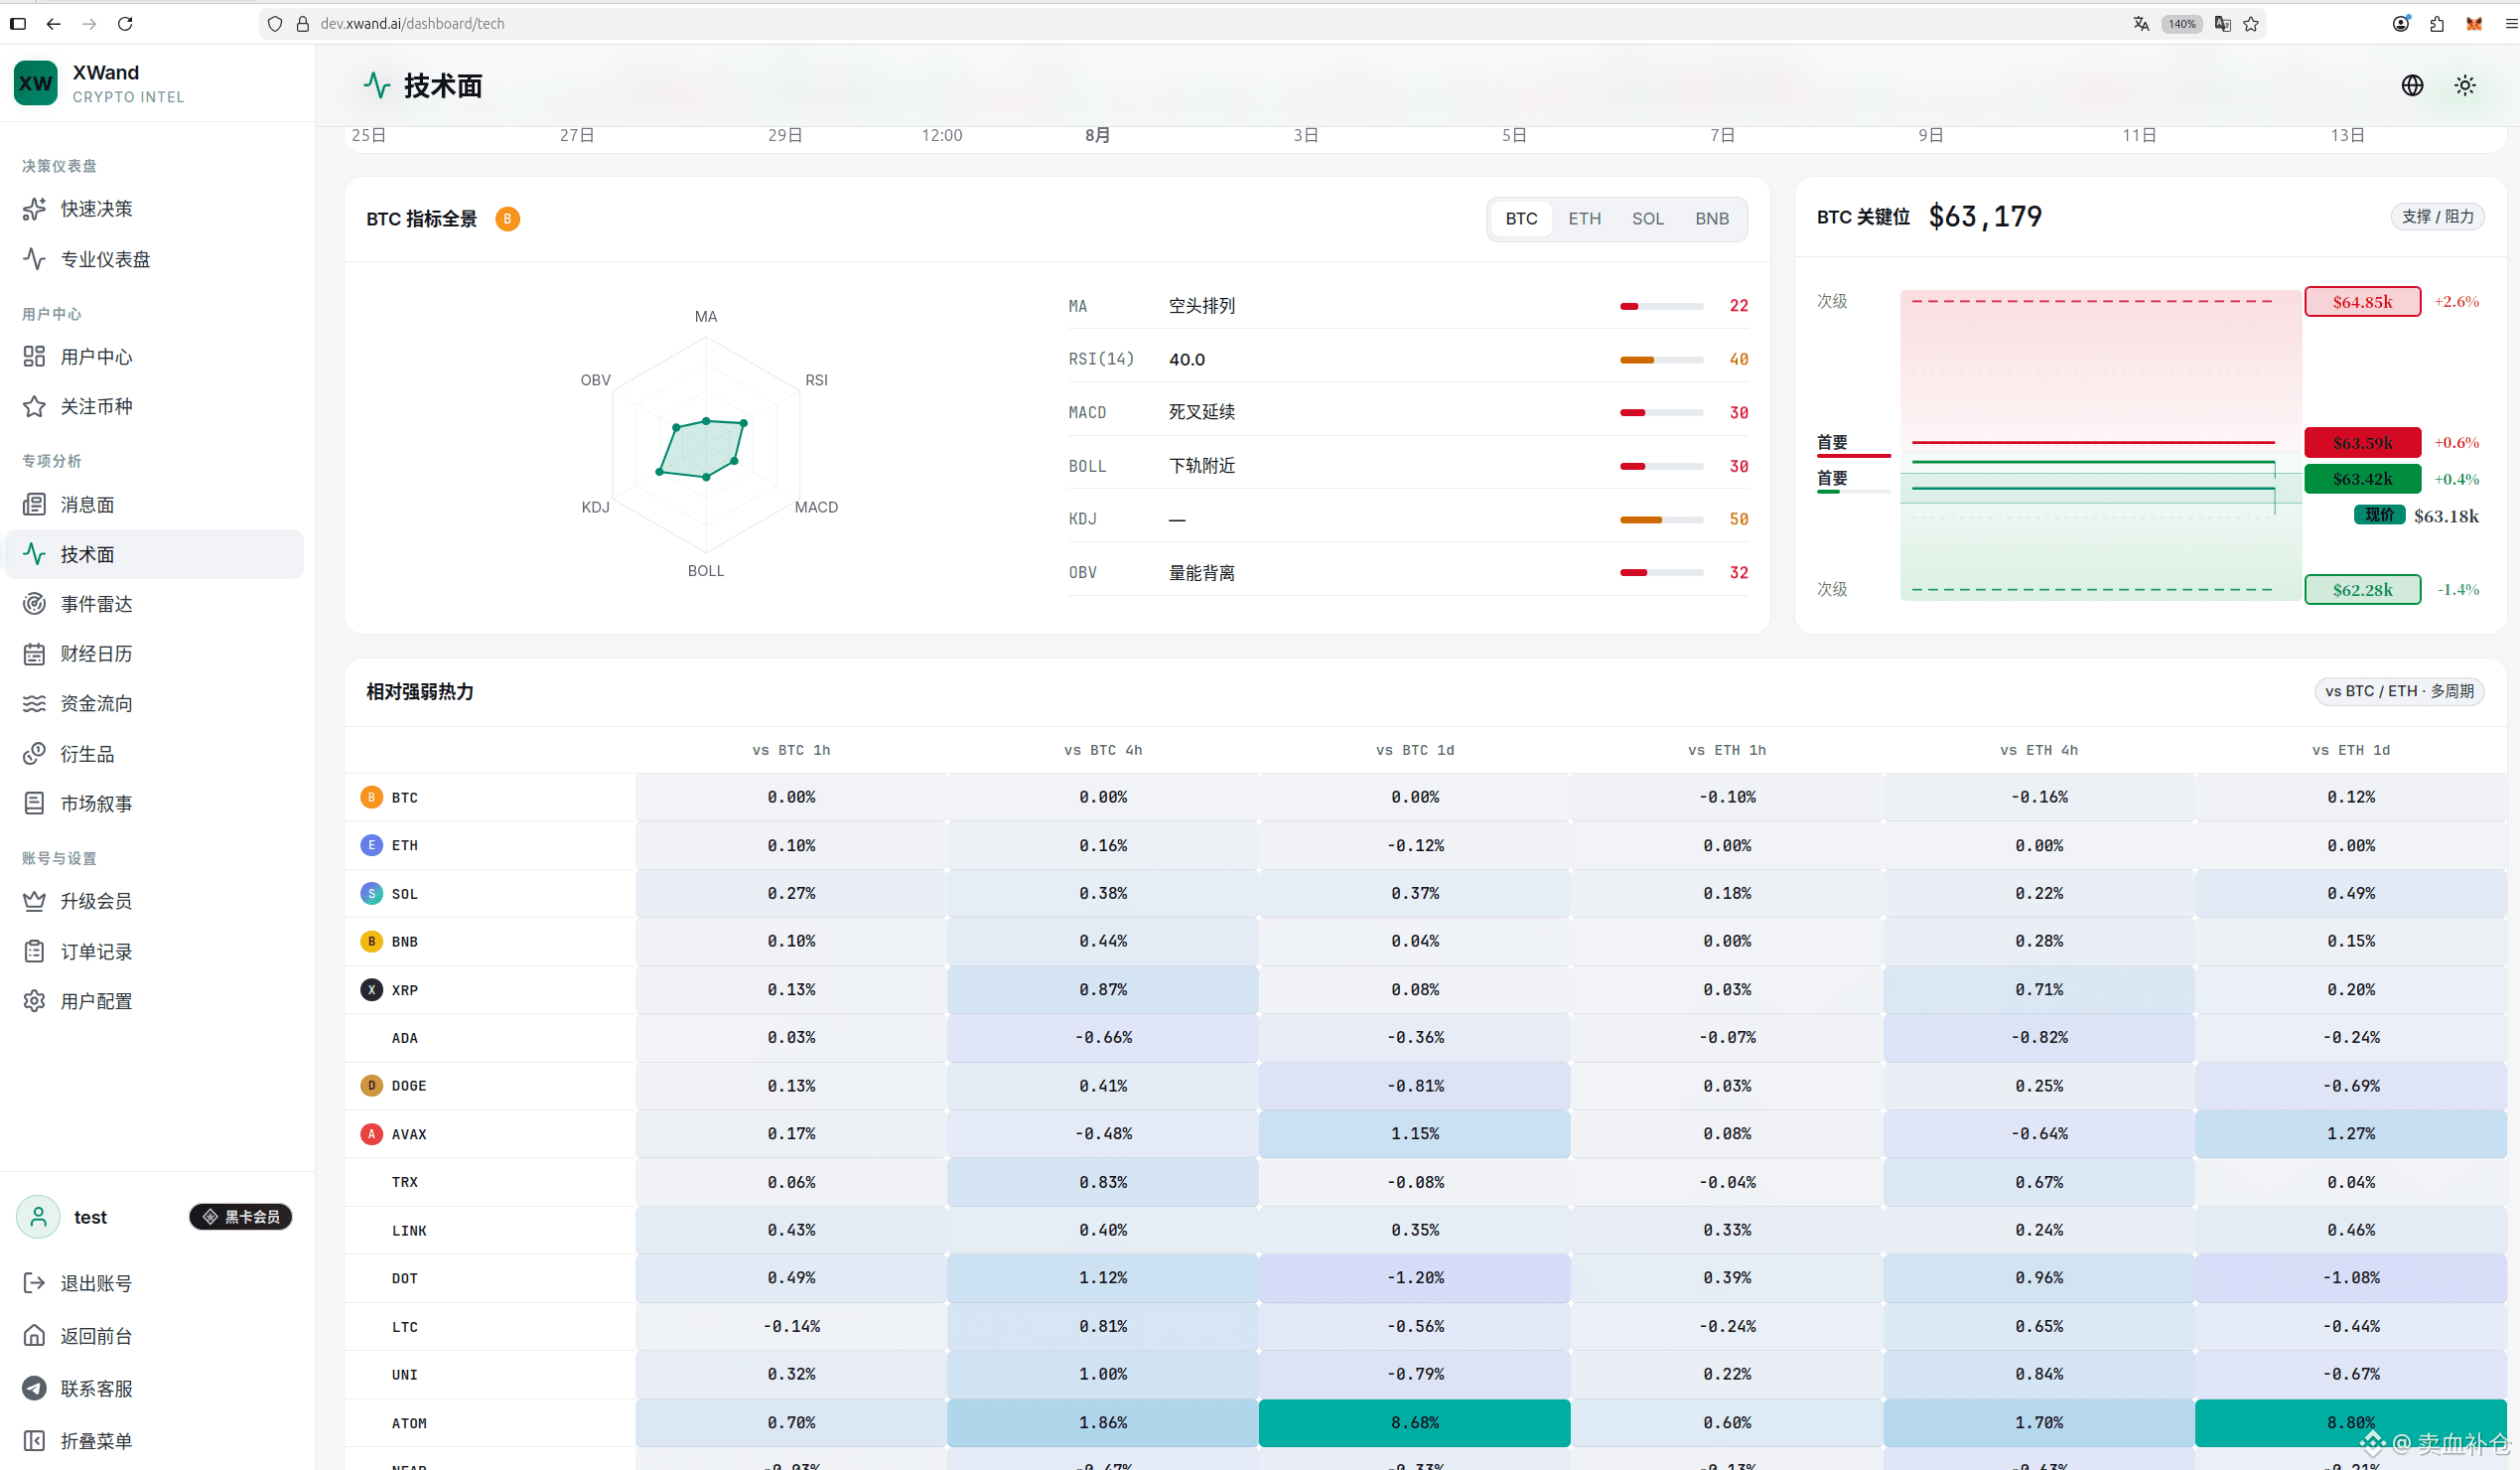
Task: Click 退出账号 to log out
Action: pyautogui.click(x=155, y=1284)
